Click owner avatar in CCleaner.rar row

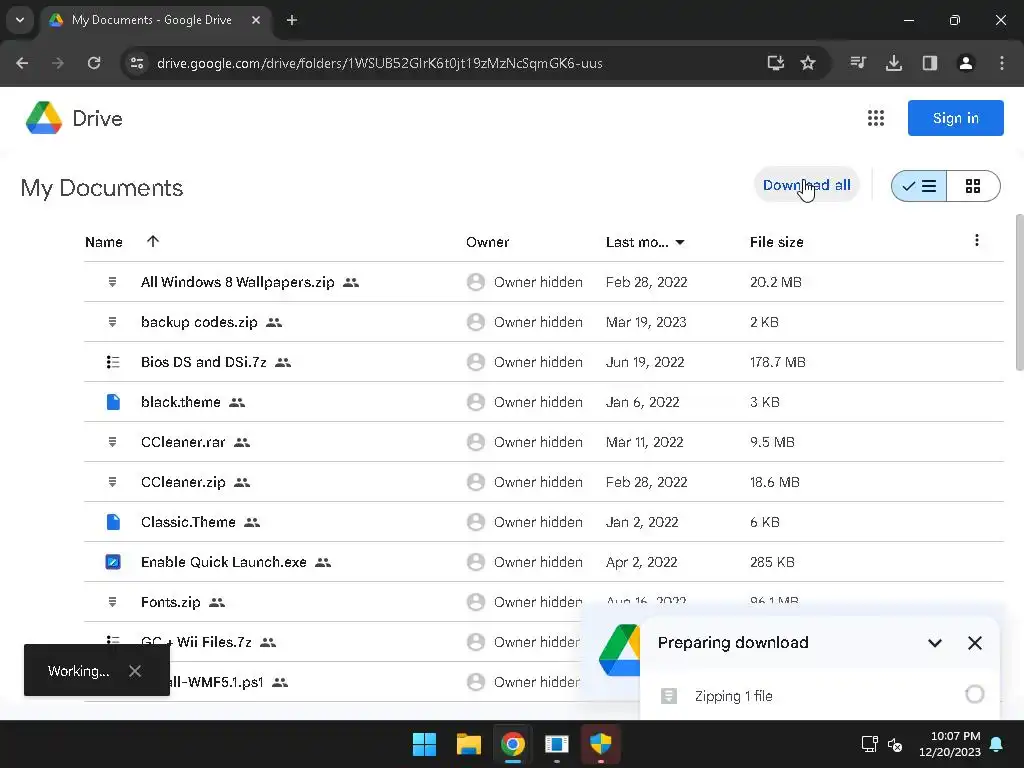tap(475, 442)
